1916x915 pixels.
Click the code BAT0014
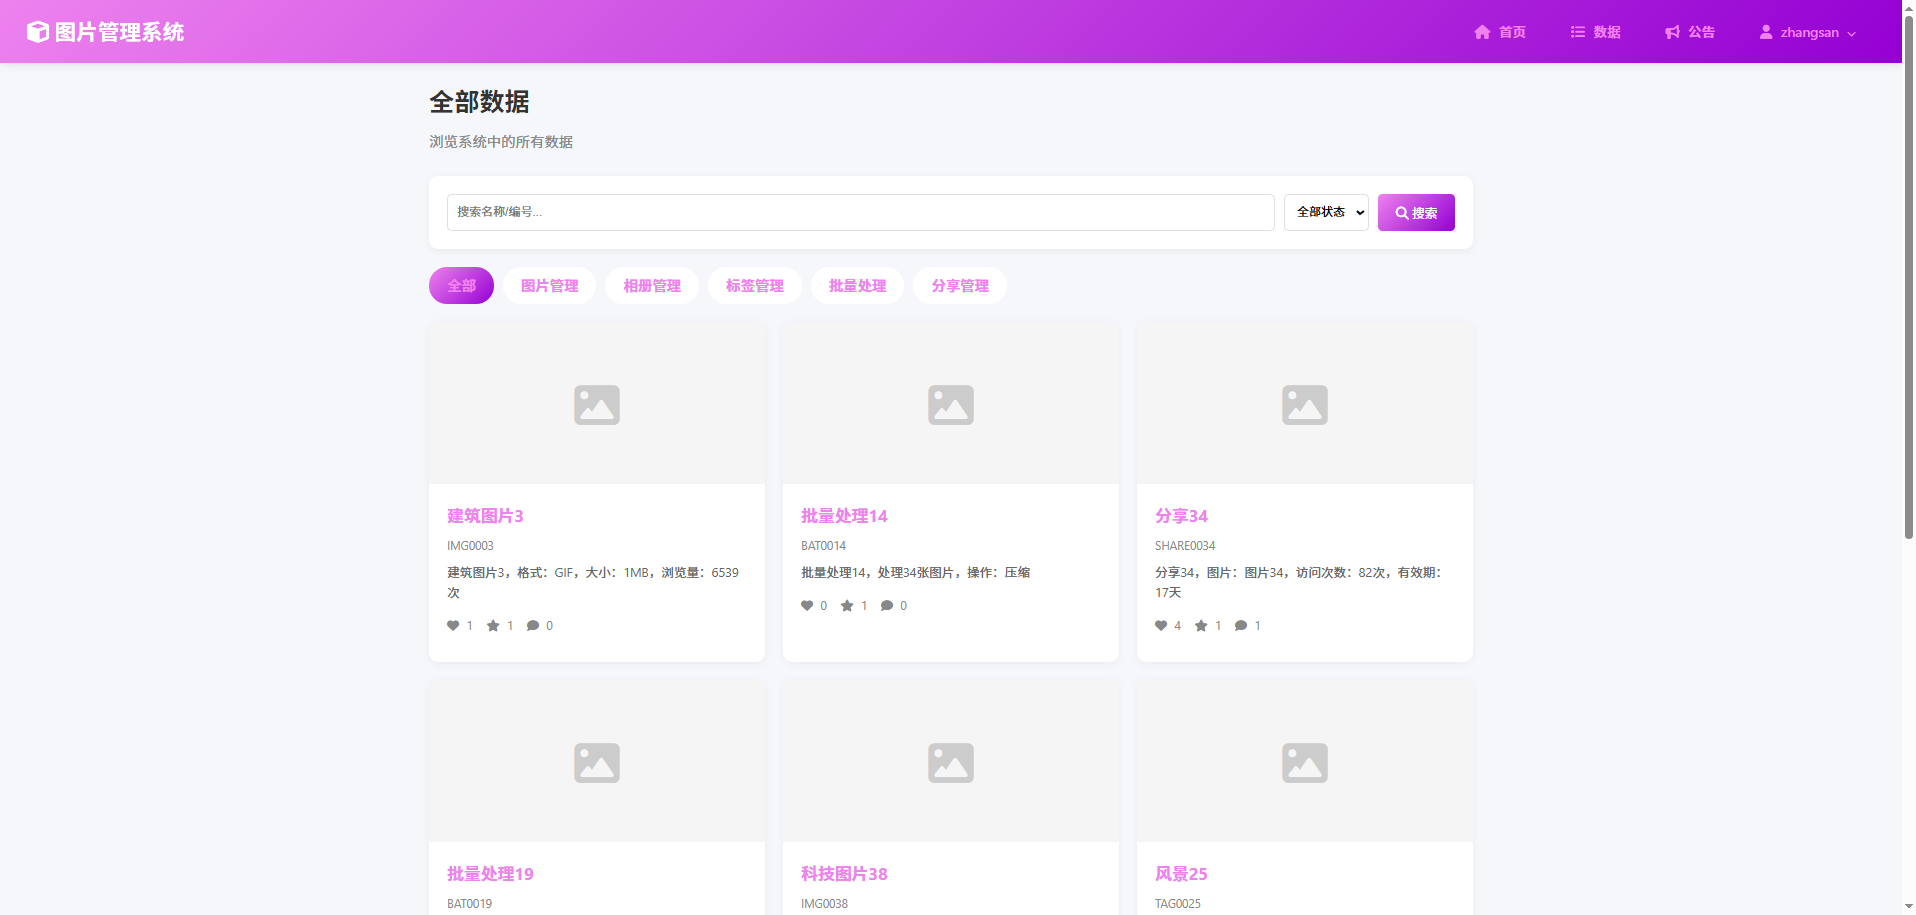pyautogui.click(x=823, y=546)
